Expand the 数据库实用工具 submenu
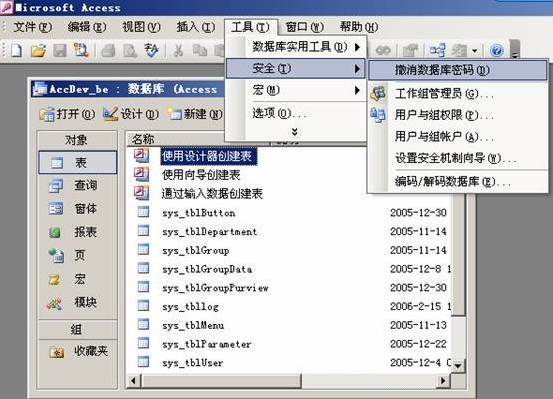 click(296, 47)
